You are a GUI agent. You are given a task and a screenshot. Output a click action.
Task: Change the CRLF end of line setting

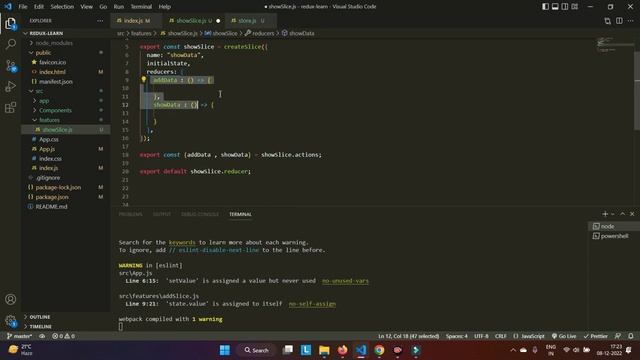pos(501,336)
